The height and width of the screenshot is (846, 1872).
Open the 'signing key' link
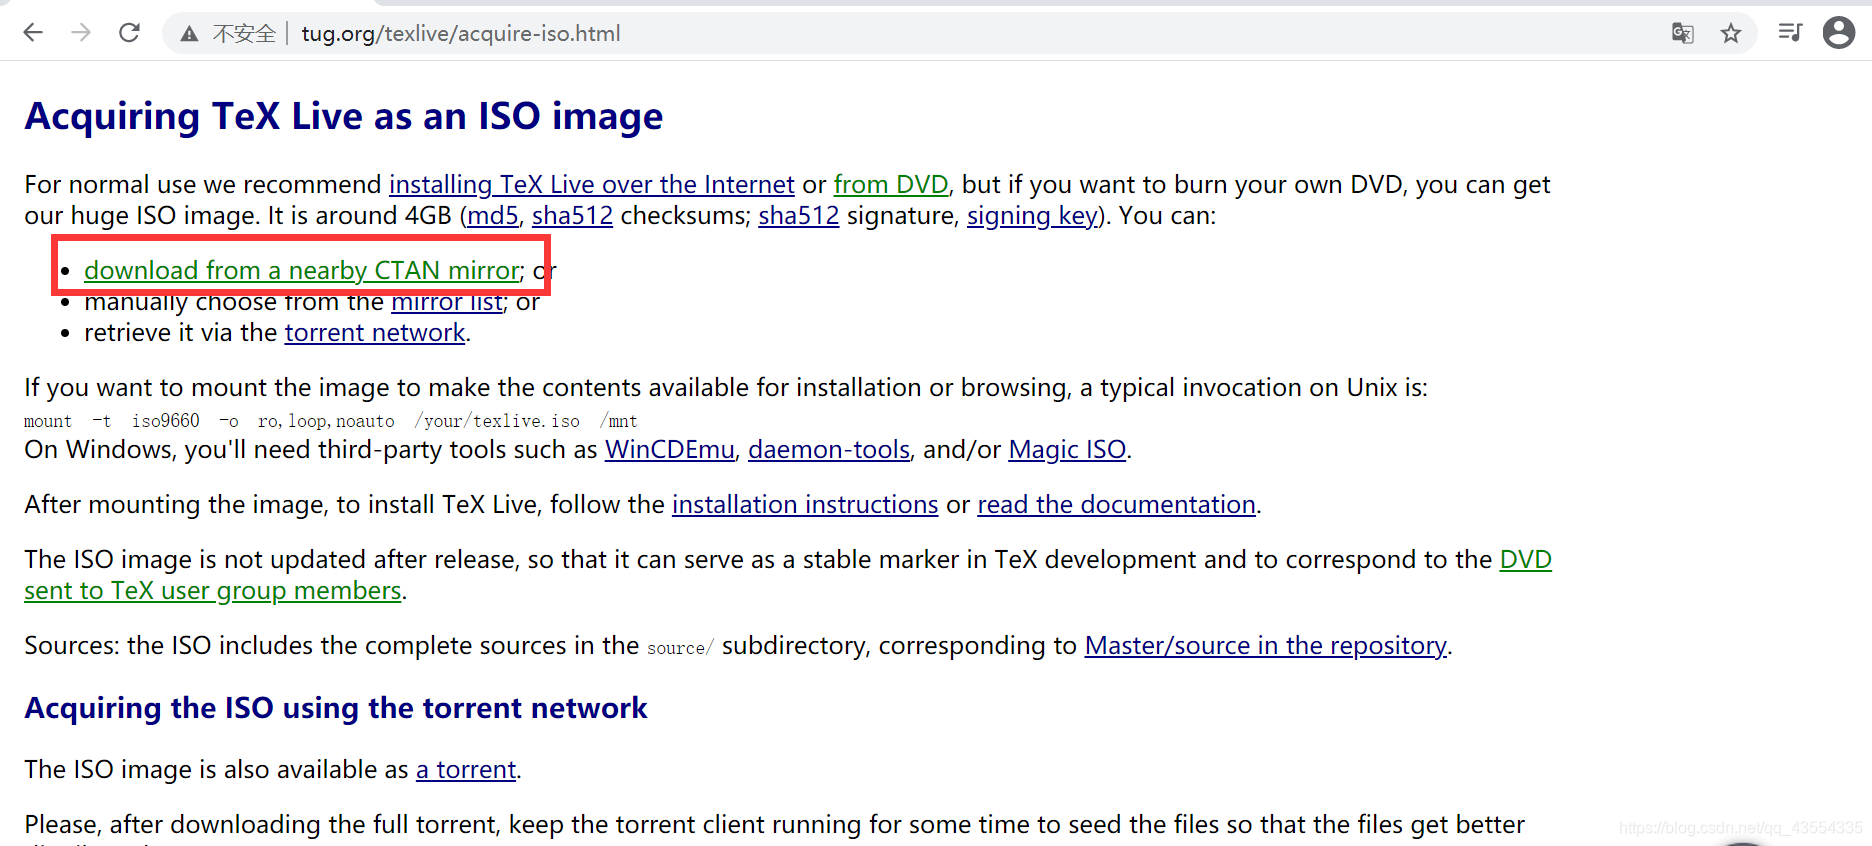pyautogui.click(x=1032, y=216)
